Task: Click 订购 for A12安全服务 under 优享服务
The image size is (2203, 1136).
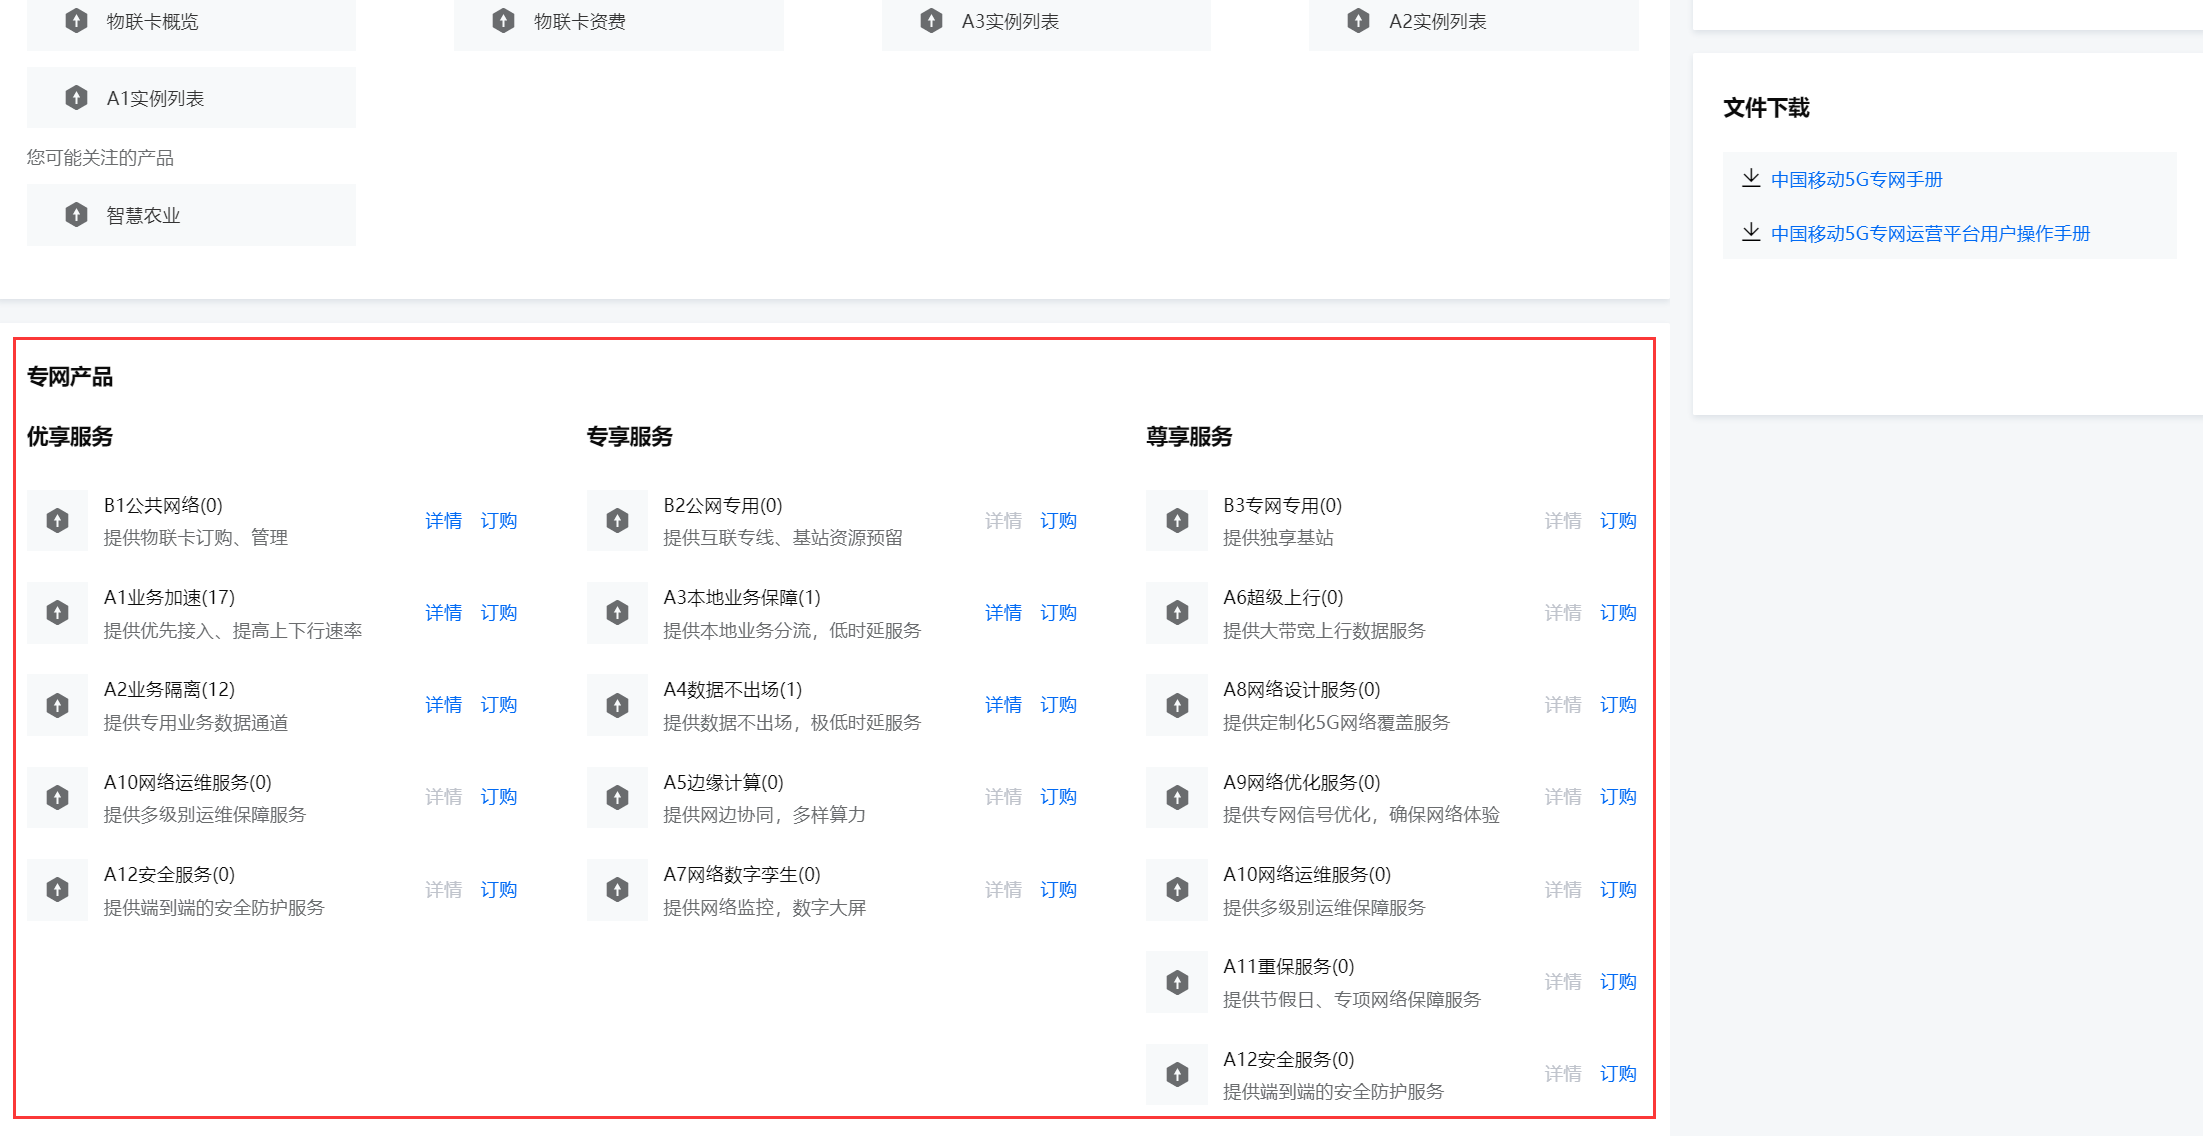Action: tap(498, 890)
